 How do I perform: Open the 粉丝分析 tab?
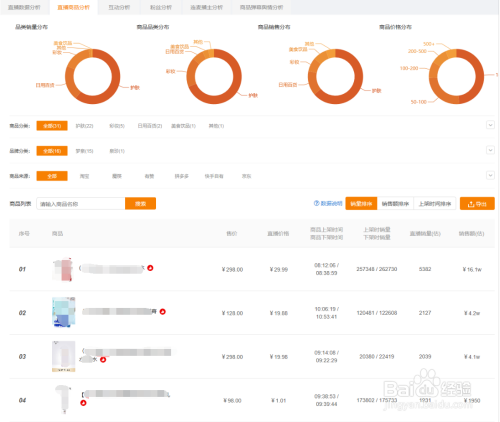pyautogui.click(x=161, y=7)
